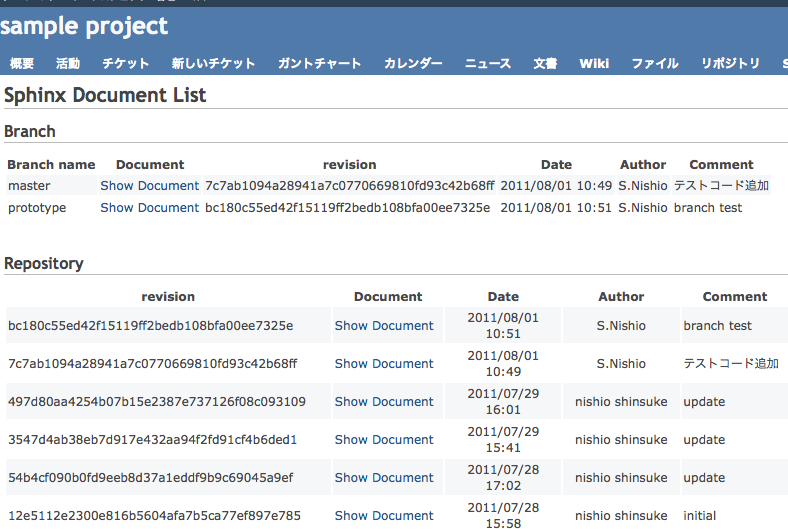Click date 2011/08/01 10:51 in Branch table
The height and width of the screenshot is (529, 788).
coord(556,208)
